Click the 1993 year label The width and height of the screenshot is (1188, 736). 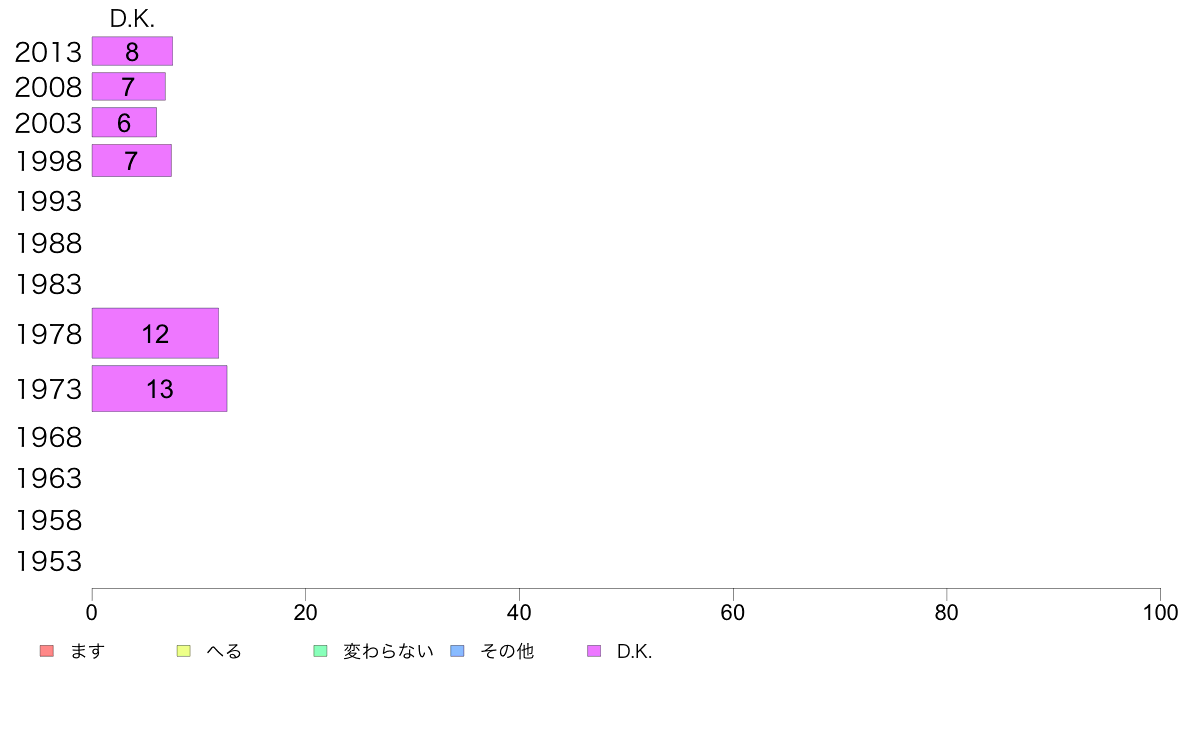[48, 202]
